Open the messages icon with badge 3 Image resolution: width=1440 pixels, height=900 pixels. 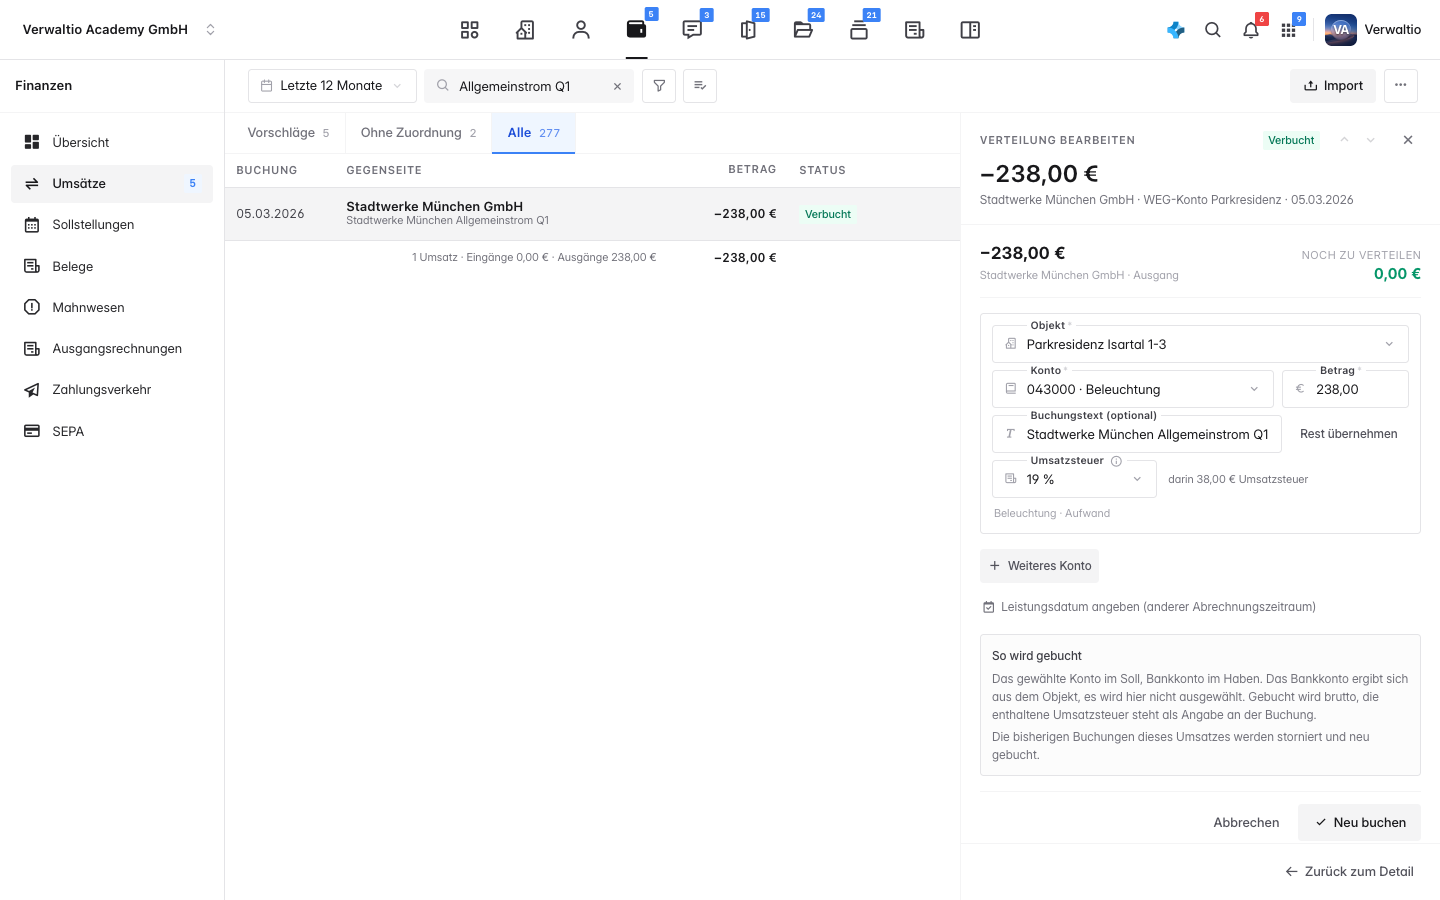692,30
